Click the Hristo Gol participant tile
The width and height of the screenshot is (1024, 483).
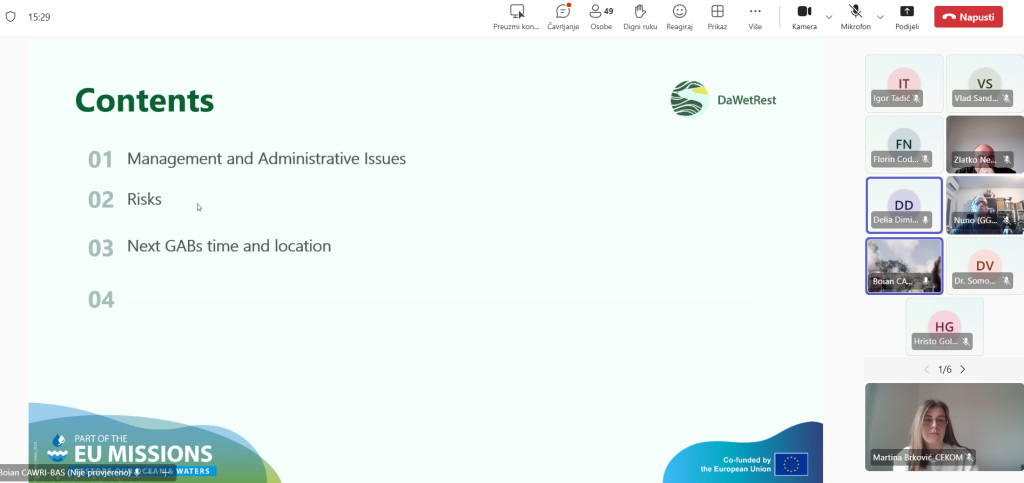point(944,326)
